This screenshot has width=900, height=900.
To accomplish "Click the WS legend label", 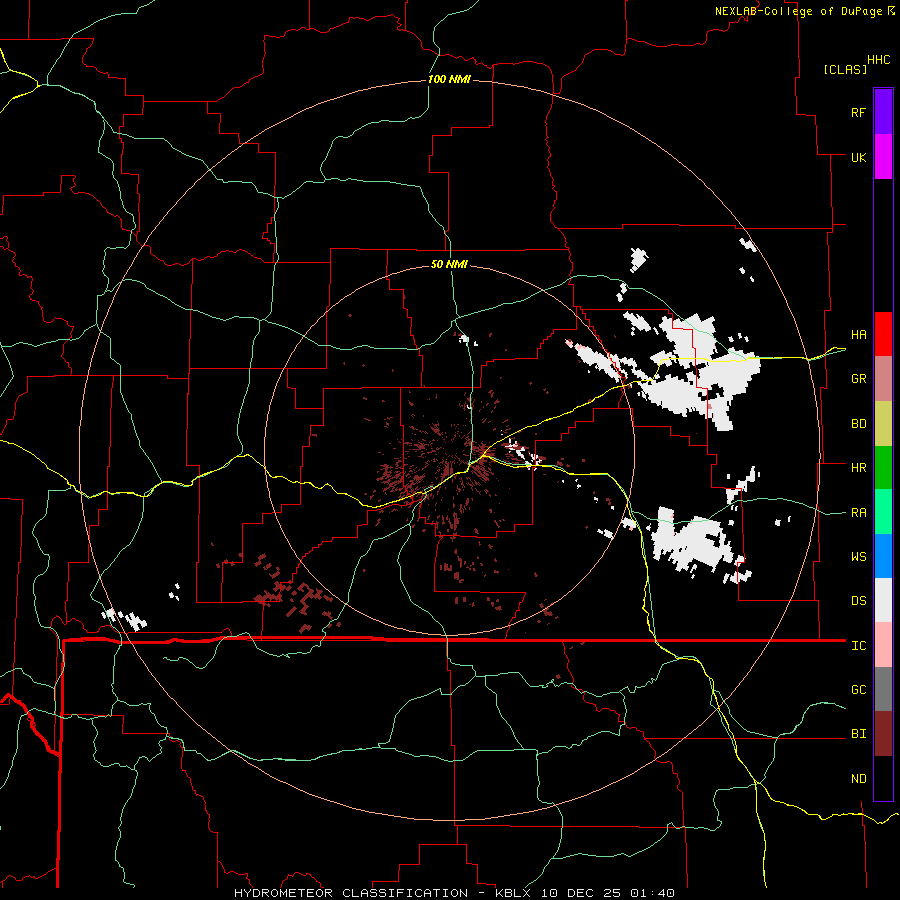I will coord(858,556).
